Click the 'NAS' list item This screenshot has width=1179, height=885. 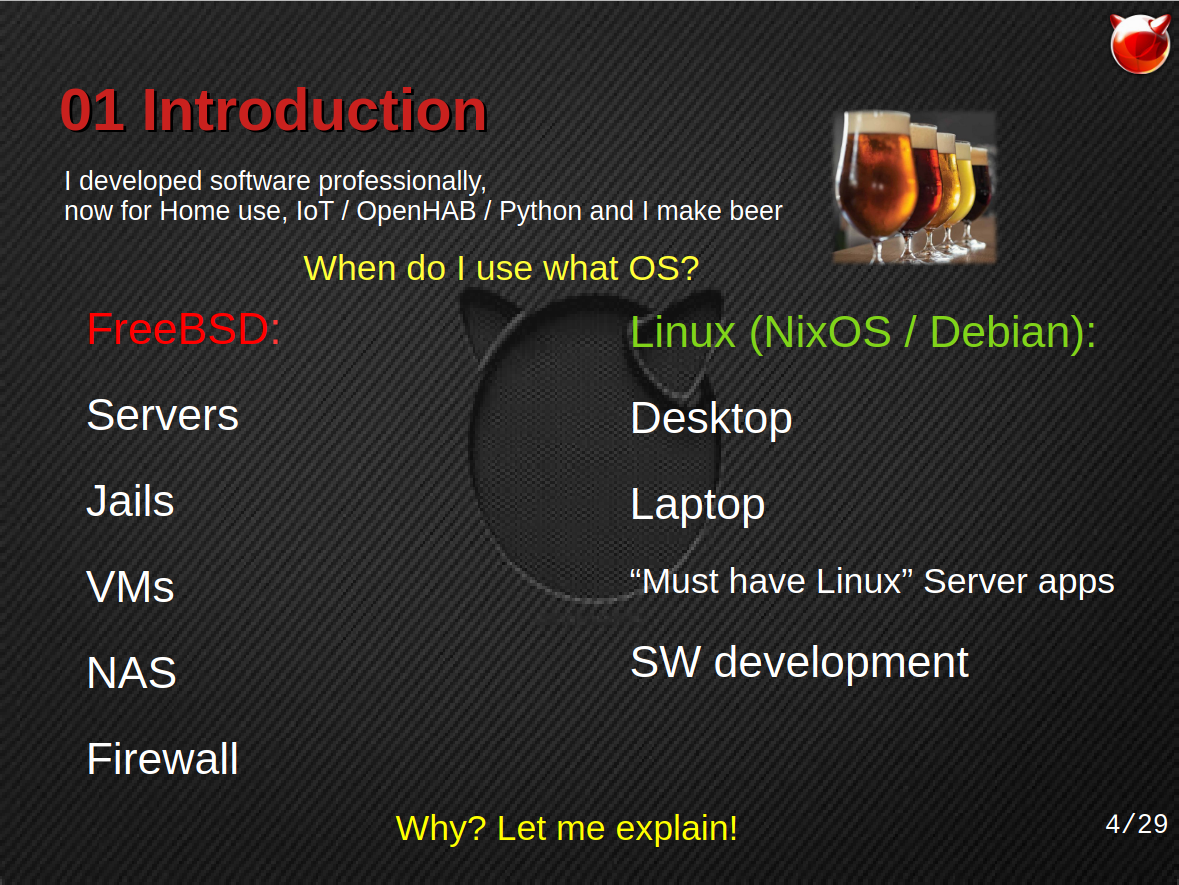click(131, 673)
